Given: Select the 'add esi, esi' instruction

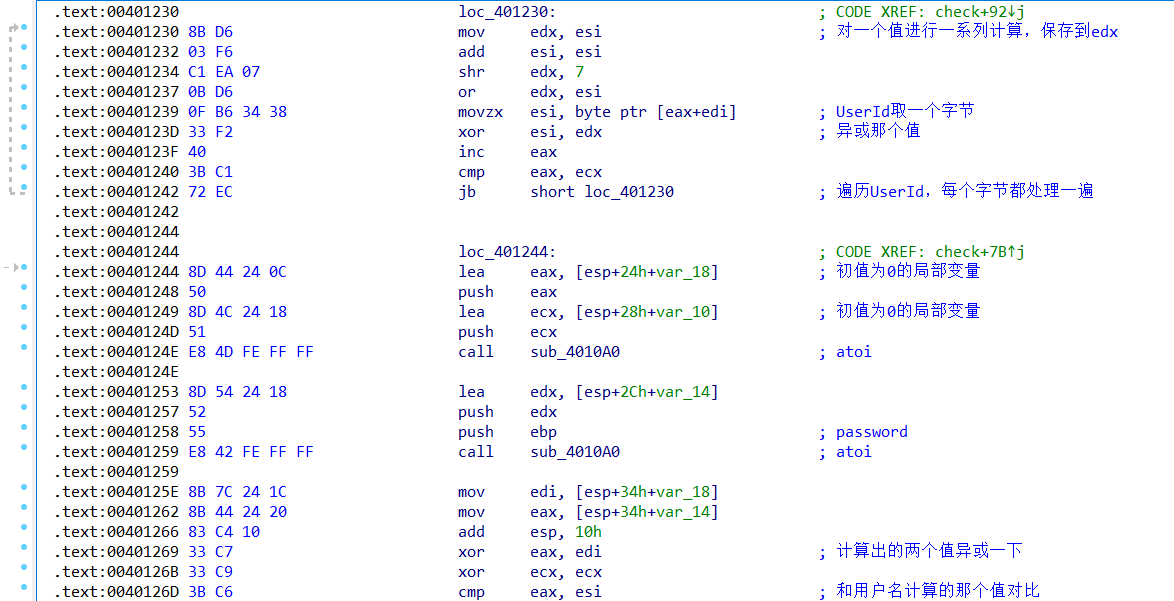Looking at the screenshot, I should click(529, 52).
